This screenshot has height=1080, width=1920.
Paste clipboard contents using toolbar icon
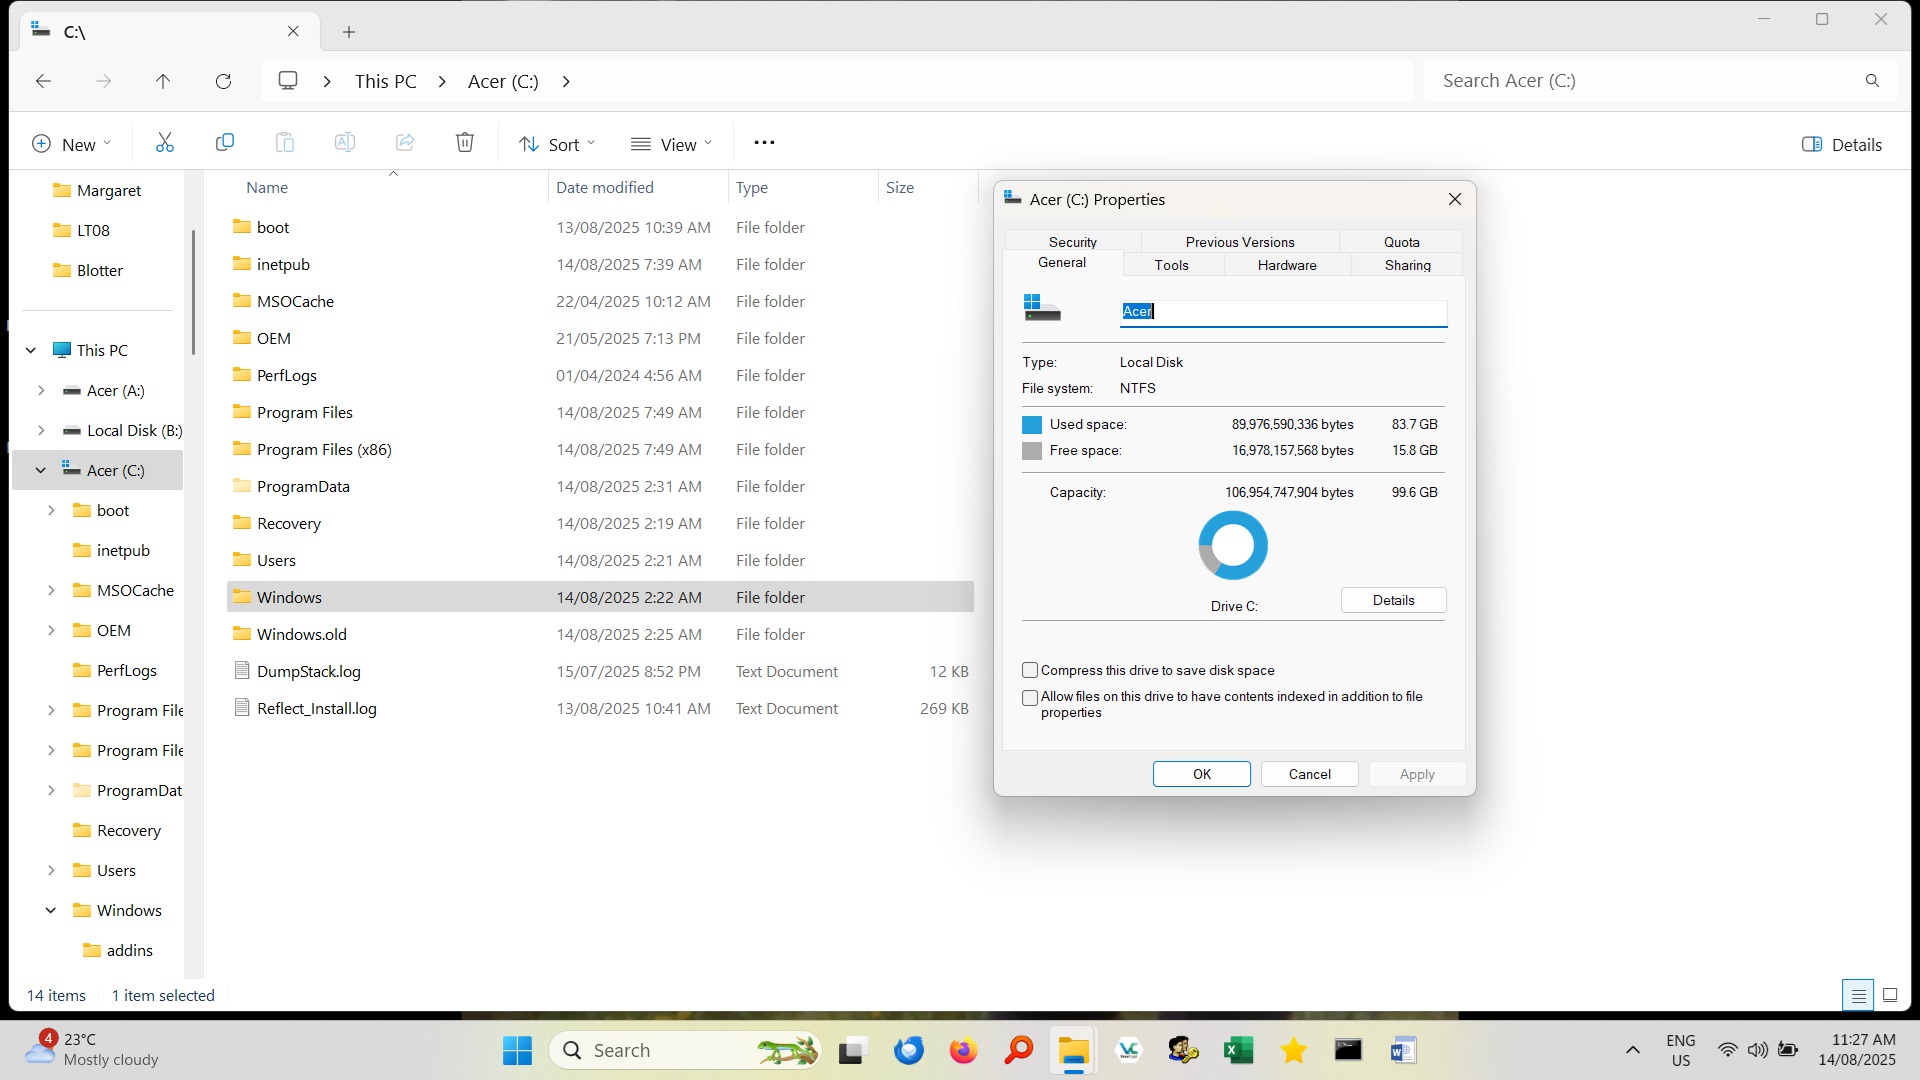coord(284,142)
